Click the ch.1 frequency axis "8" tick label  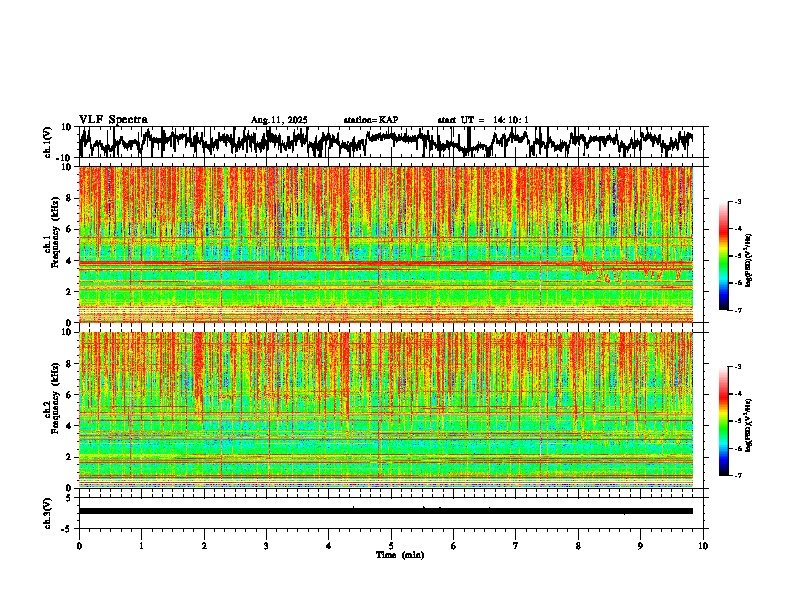(70, 198)
